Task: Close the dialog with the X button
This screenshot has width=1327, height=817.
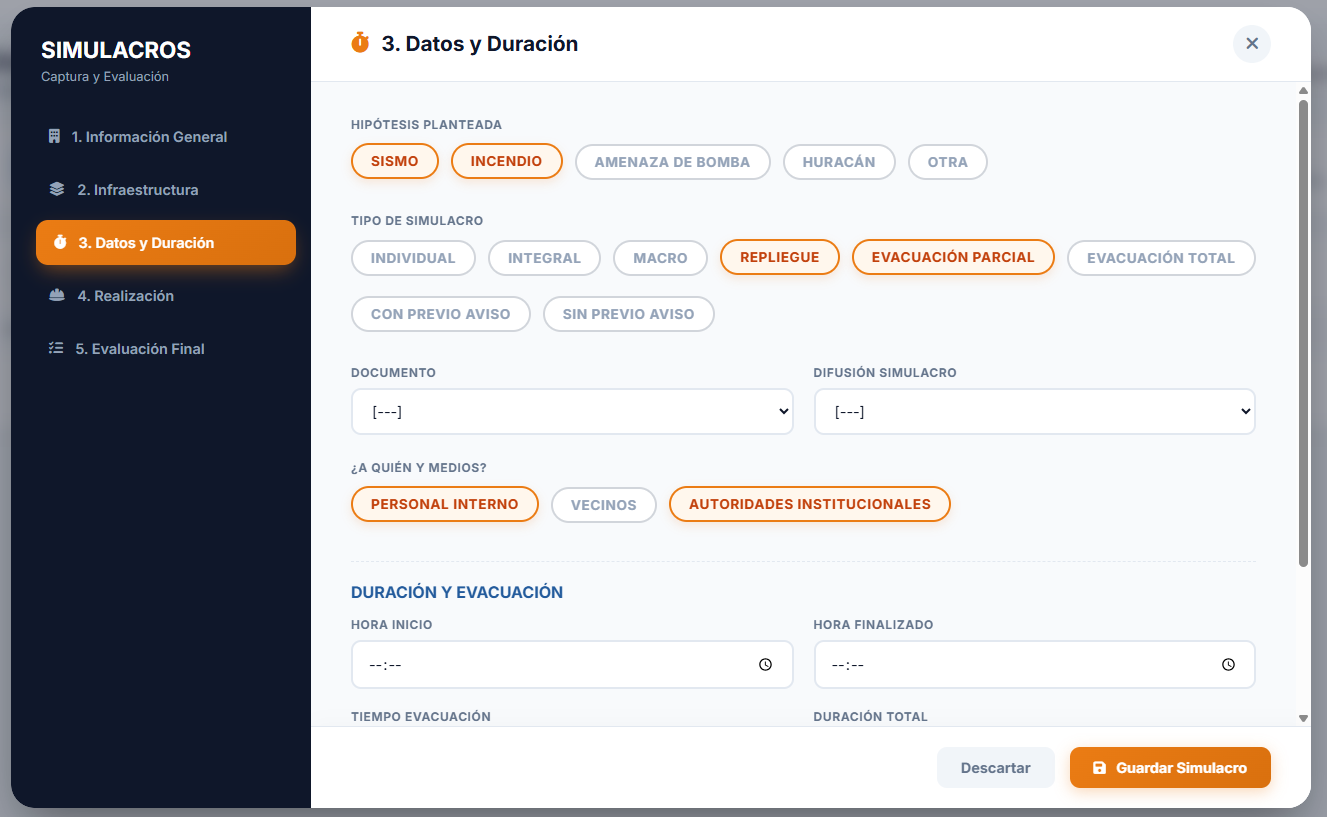Action: [1252, 44]
